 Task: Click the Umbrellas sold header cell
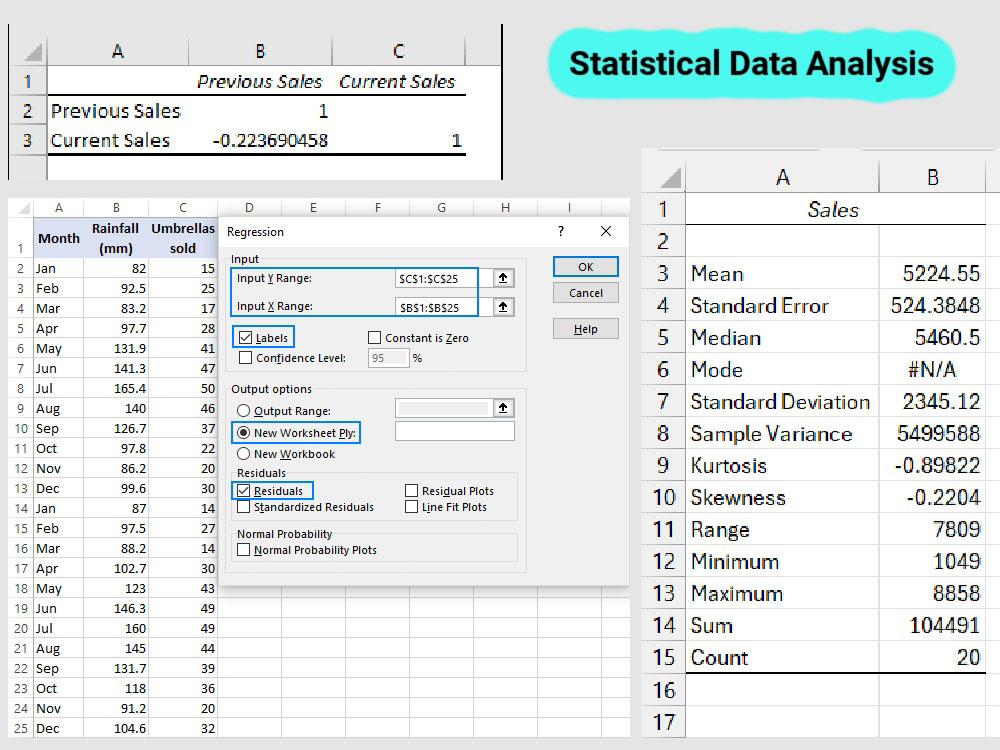[183, 238]
